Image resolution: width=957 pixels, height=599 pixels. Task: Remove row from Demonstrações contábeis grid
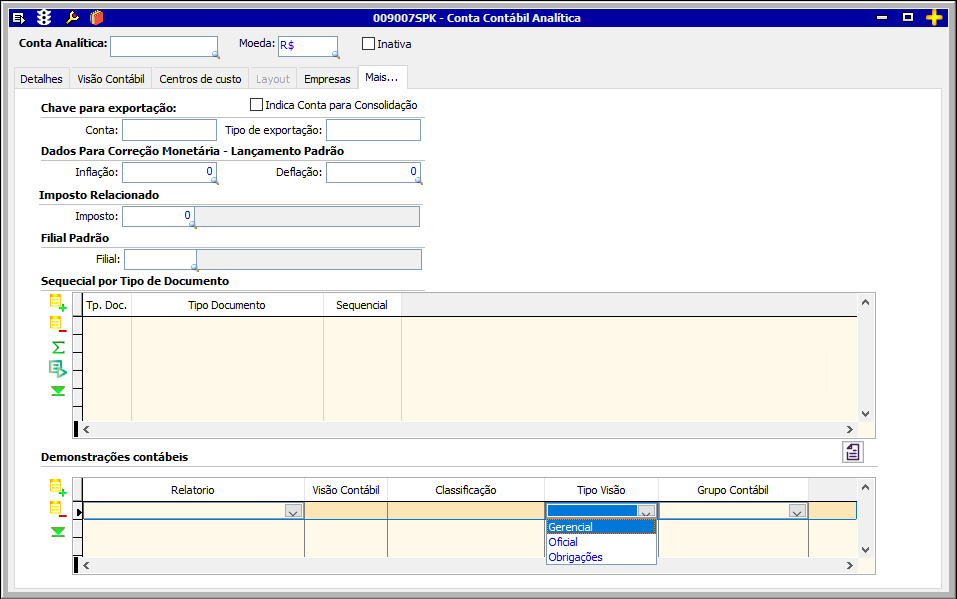pyautogui.click(x=58, y=509)
